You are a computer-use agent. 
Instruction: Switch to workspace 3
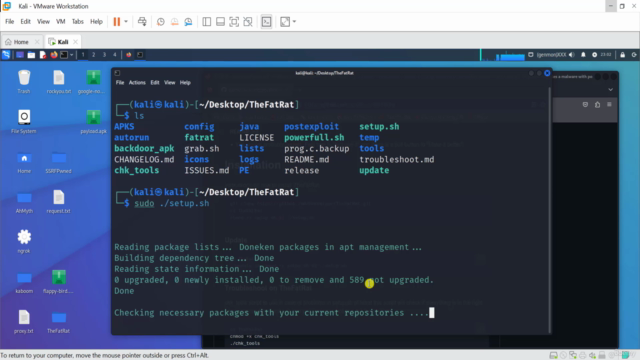(104, 55)
